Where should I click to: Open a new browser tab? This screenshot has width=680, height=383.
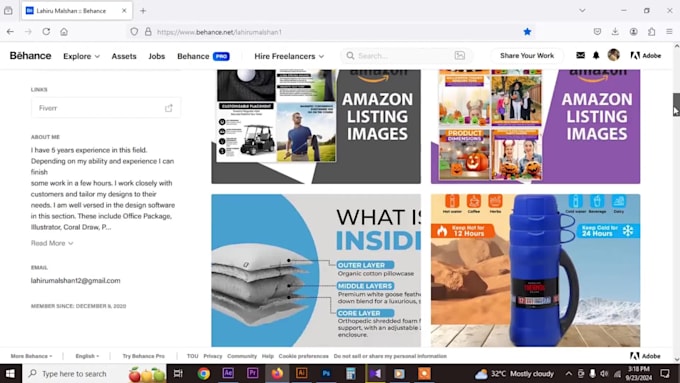point(143,11)
